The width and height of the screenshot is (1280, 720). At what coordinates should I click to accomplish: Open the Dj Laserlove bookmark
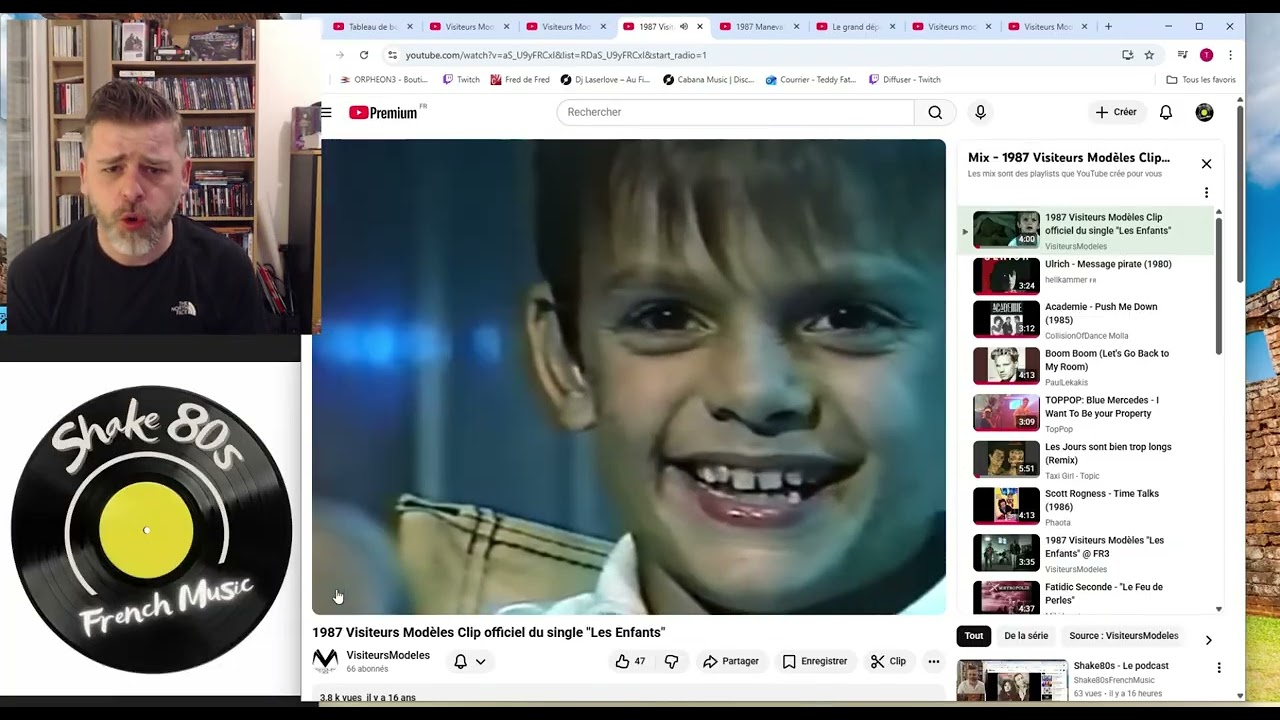pos(605,80)
